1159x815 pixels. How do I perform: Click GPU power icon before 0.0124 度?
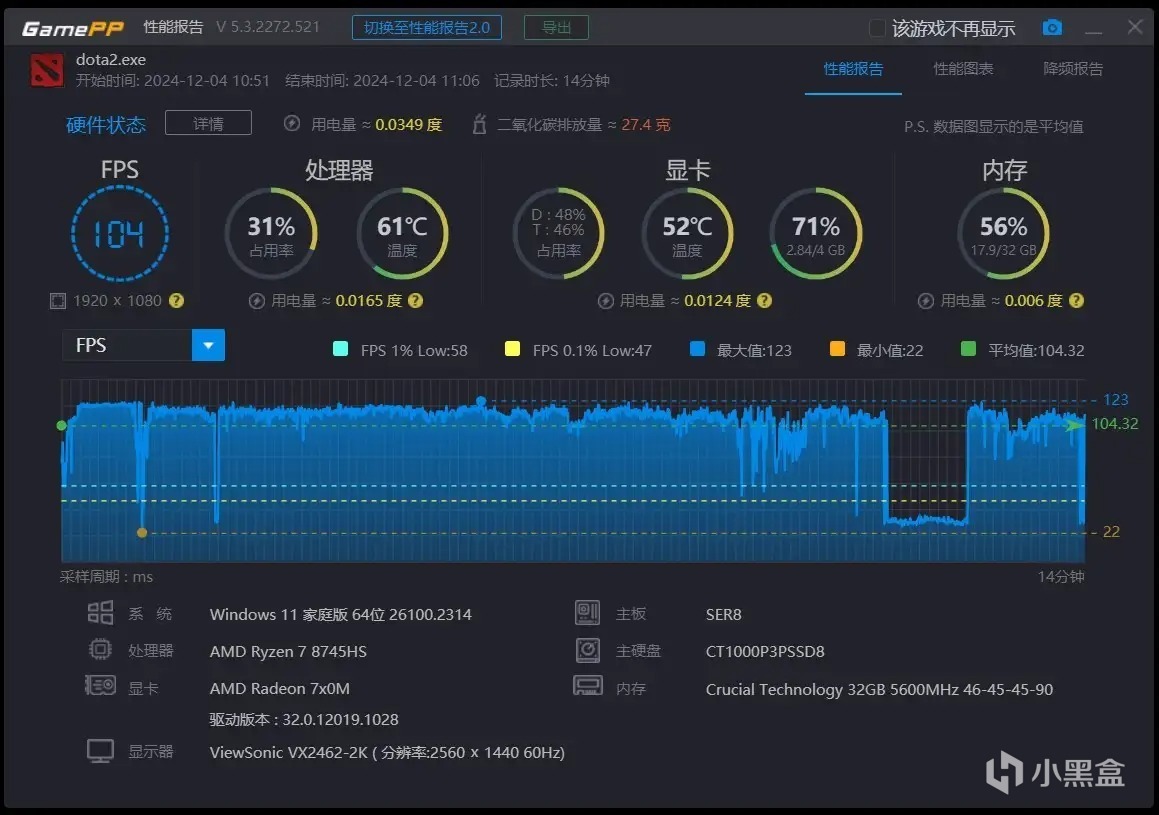coord(605,301)
